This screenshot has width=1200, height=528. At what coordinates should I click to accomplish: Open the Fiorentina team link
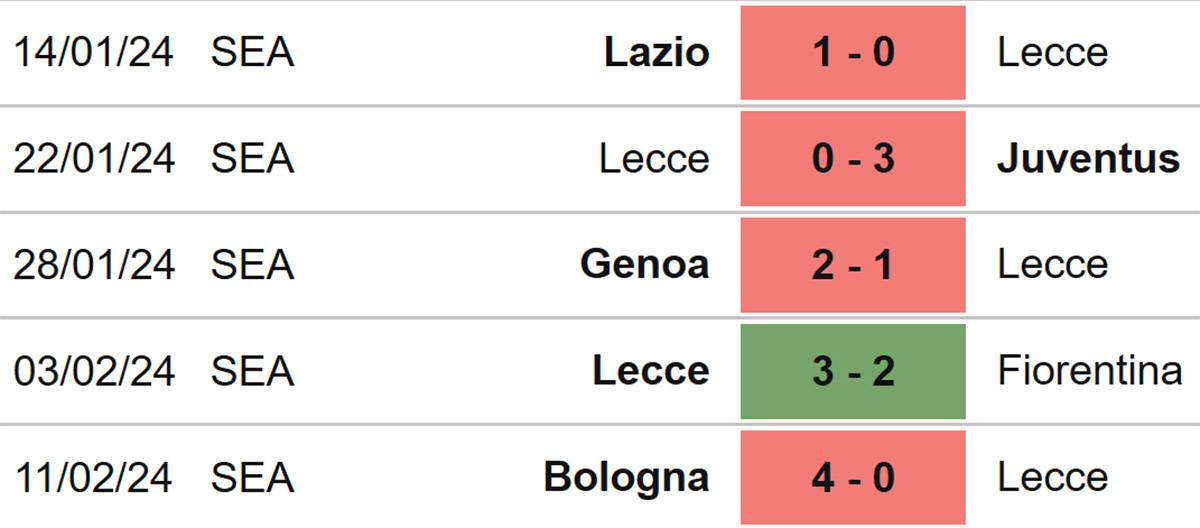(1090, 371)
